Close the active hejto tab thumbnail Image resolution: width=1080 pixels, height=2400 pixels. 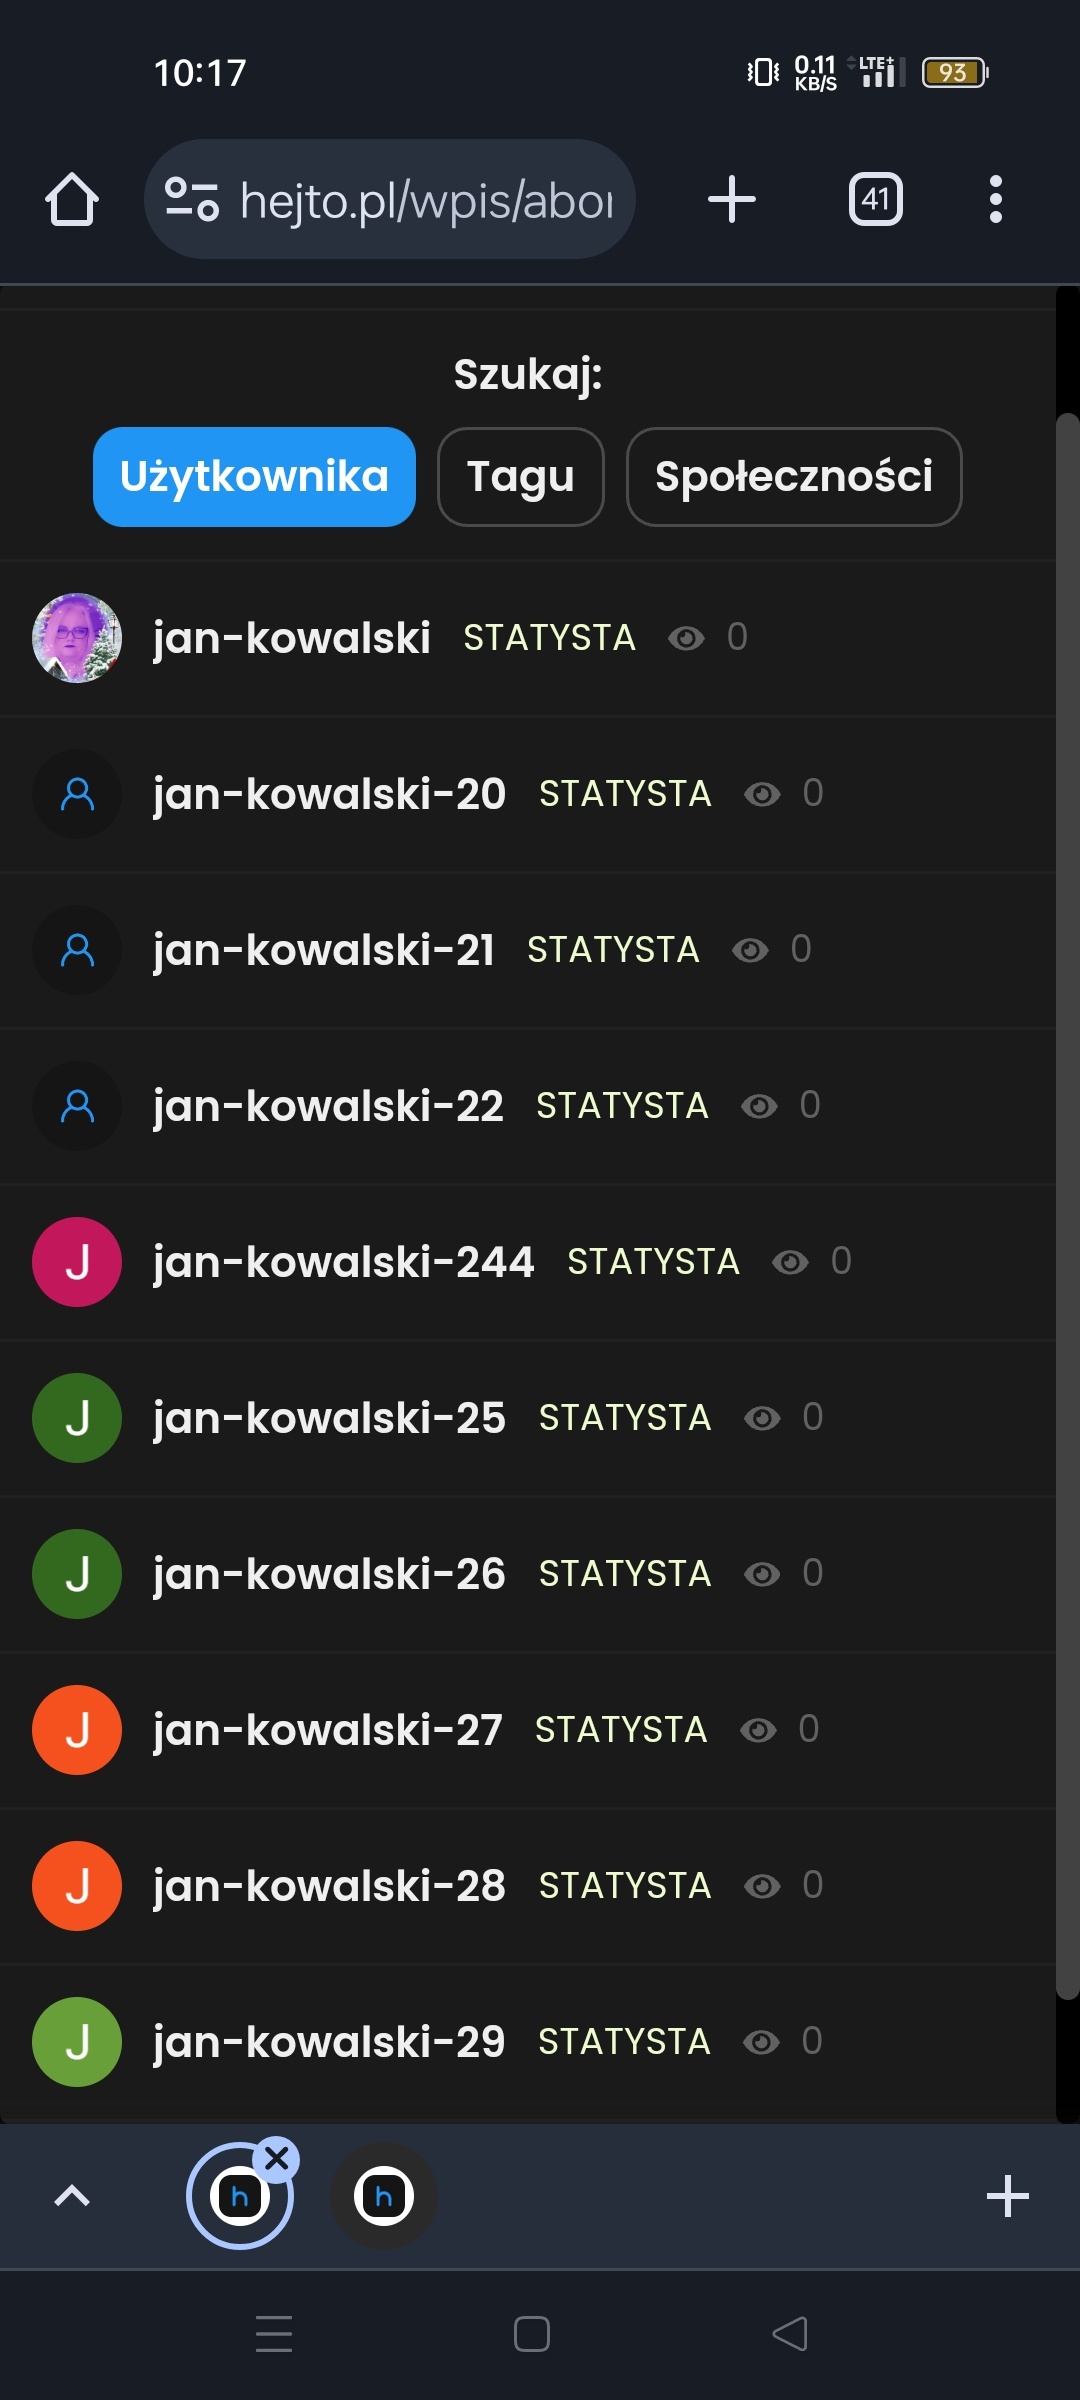click(277, 2159)
